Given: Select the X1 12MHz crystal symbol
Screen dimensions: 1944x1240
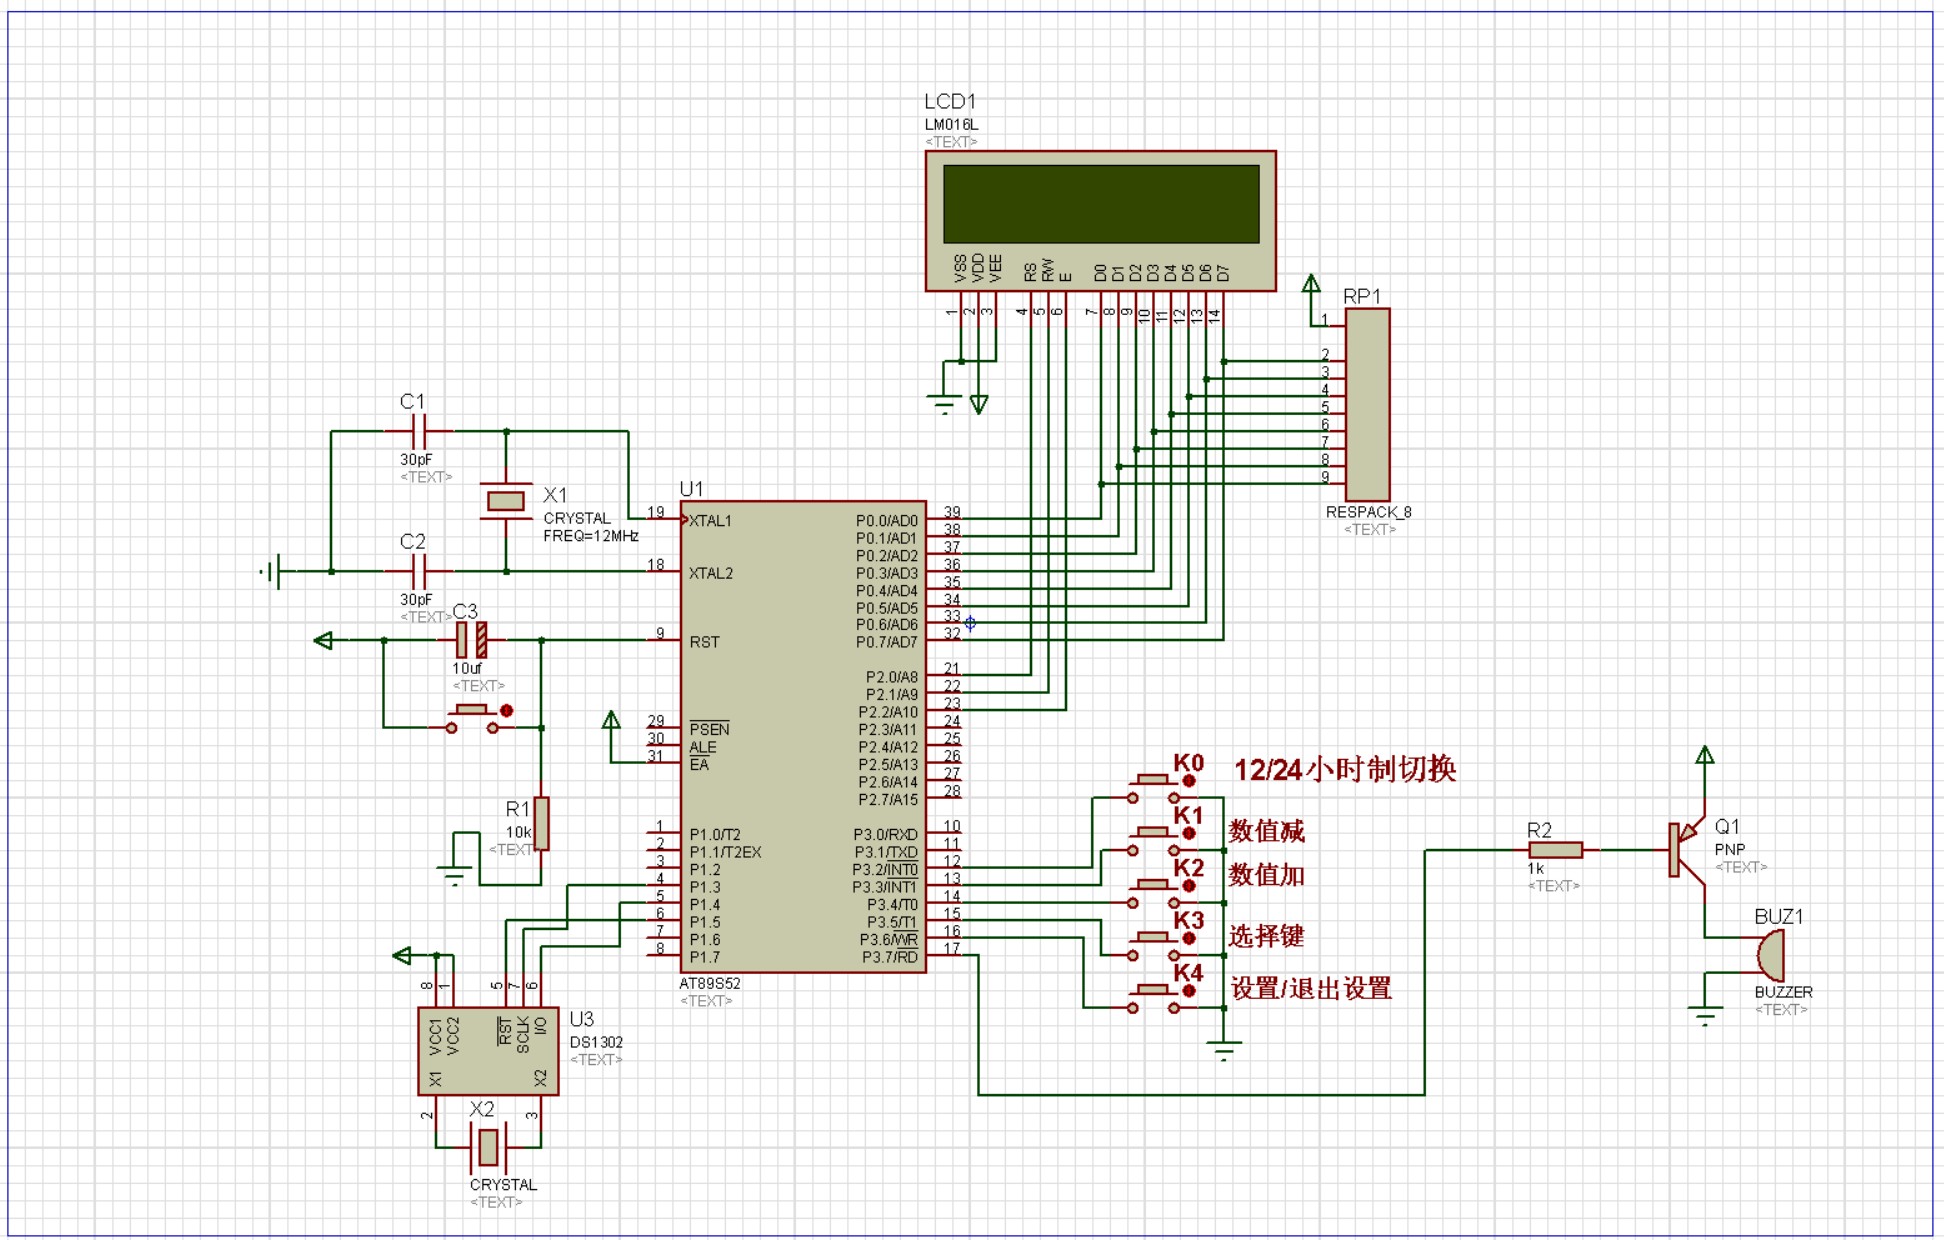Looking at the screenshot, I should [x=506, y=501].
